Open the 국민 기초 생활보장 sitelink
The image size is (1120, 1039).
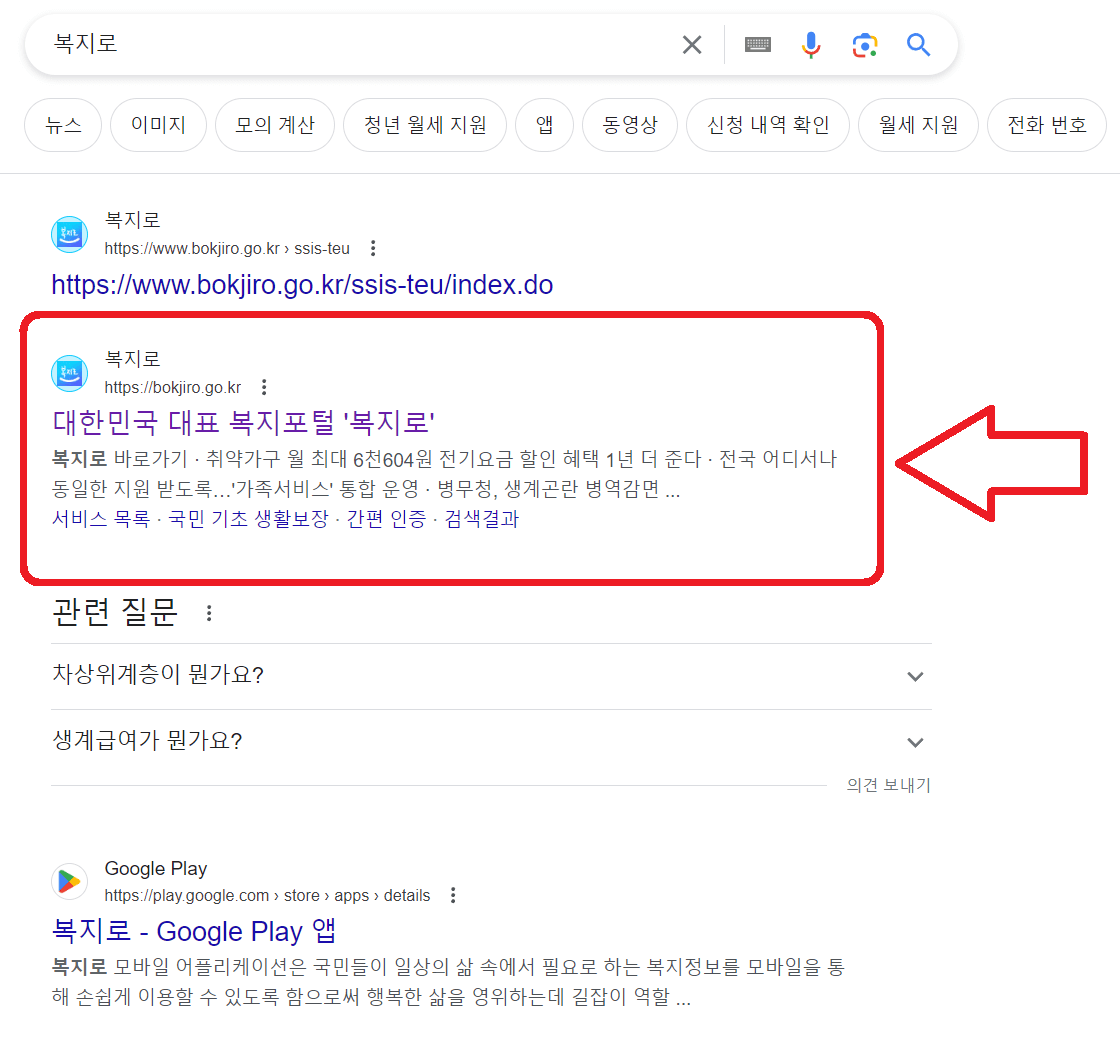pos(248,518)
